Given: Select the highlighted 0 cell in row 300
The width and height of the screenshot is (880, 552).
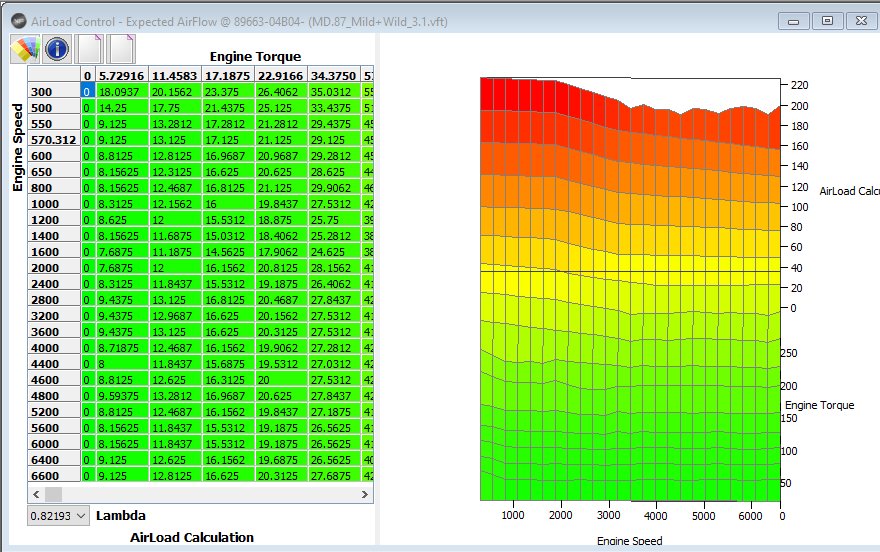Looking at the screenshot, I should tap(87, 91).
